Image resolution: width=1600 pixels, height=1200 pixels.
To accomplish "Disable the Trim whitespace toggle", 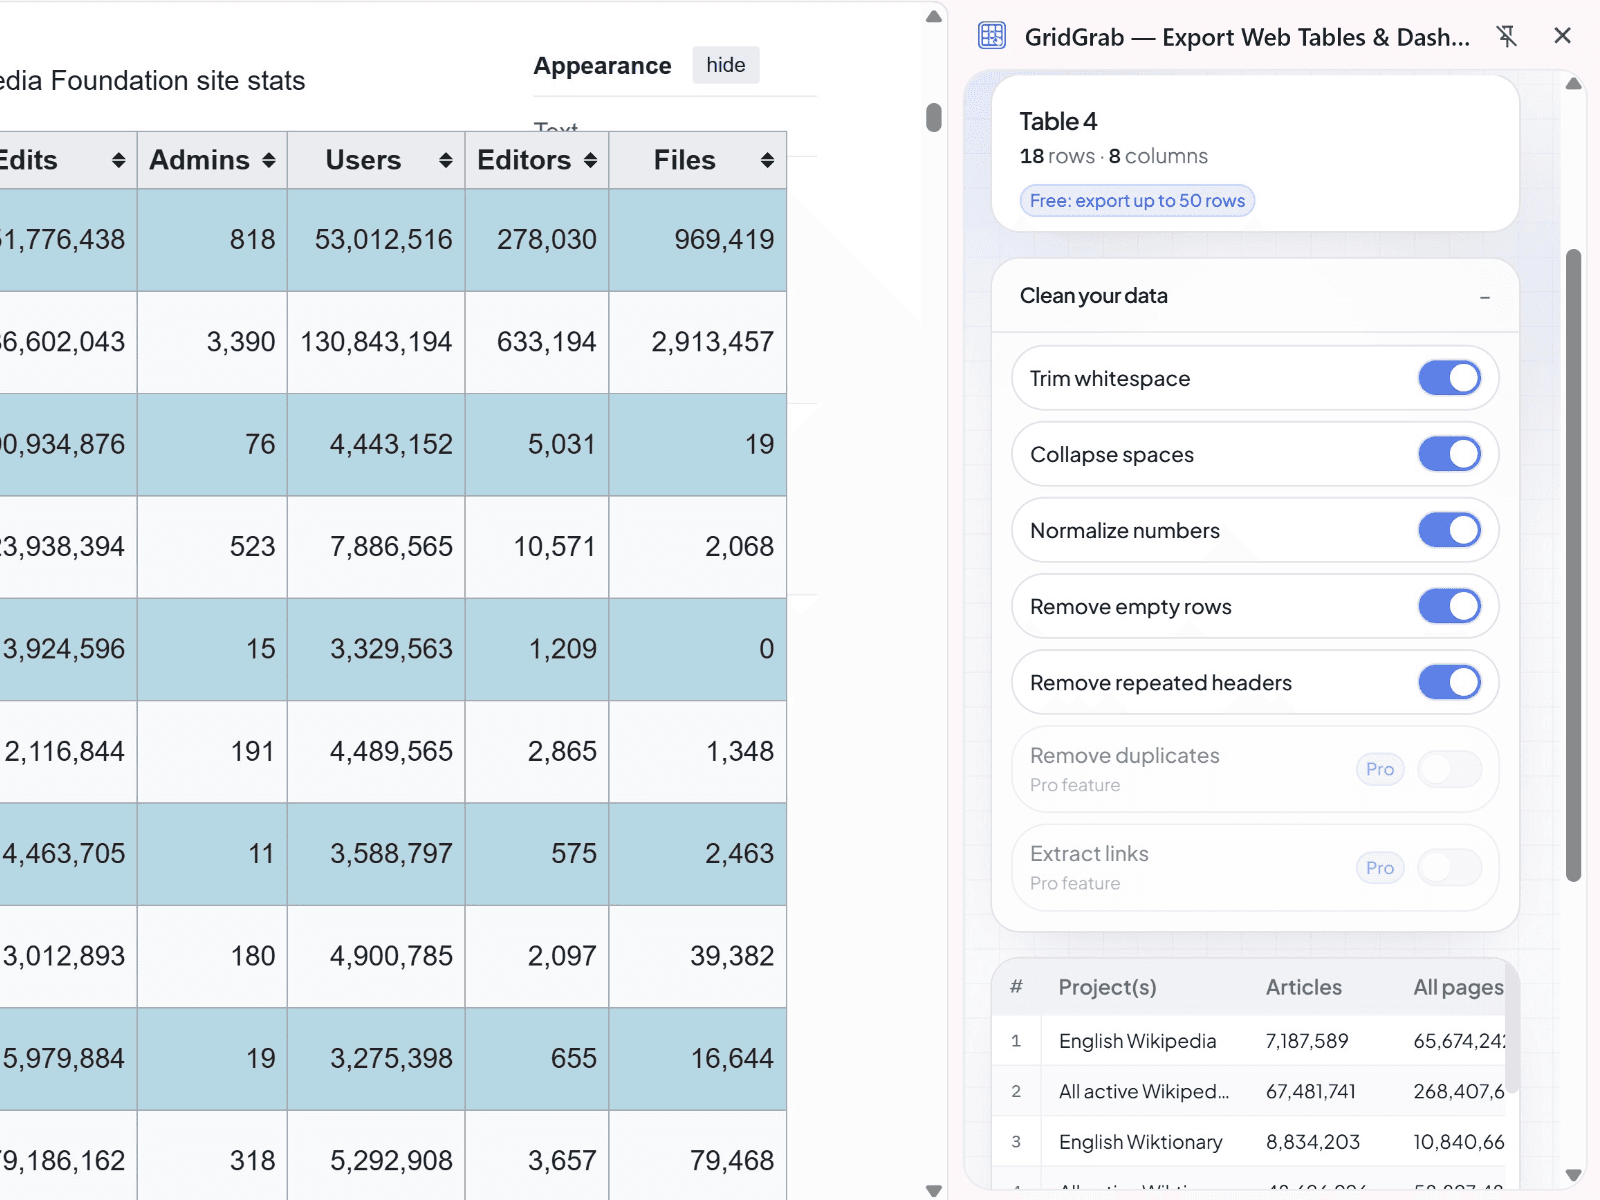I will (x=1449, y=378).
